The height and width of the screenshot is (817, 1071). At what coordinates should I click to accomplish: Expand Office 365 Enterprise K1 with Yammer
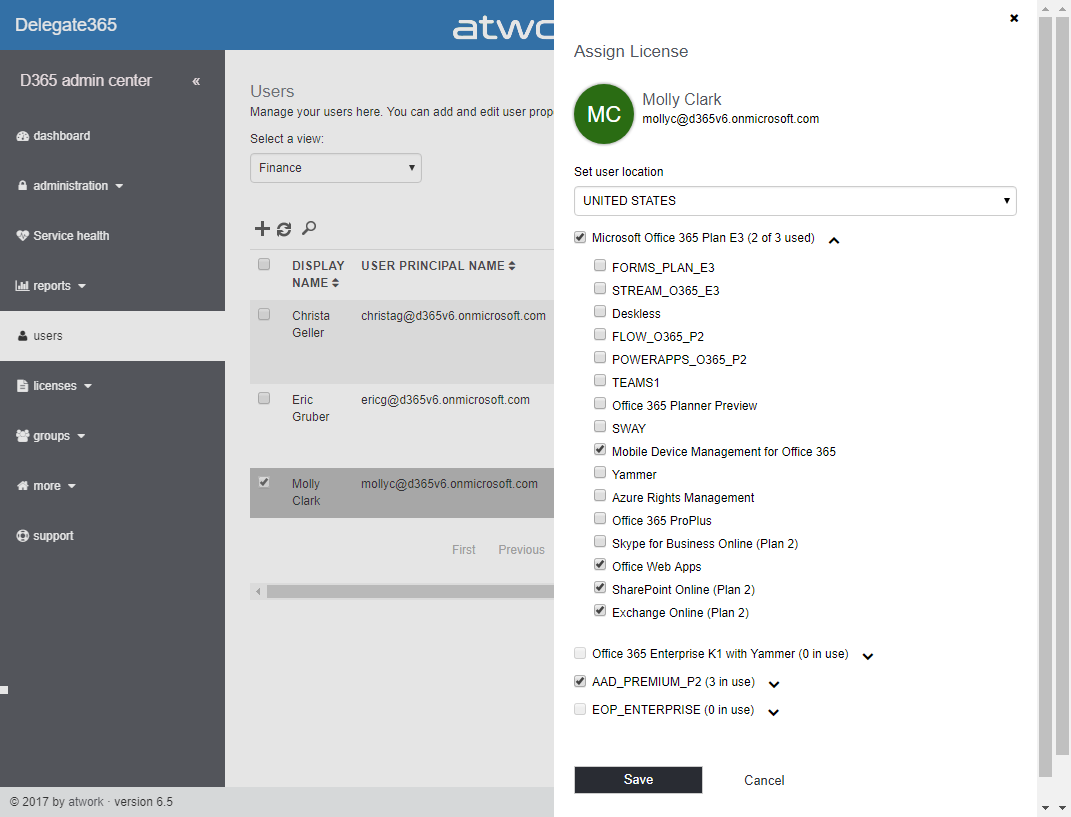[867, 656]
